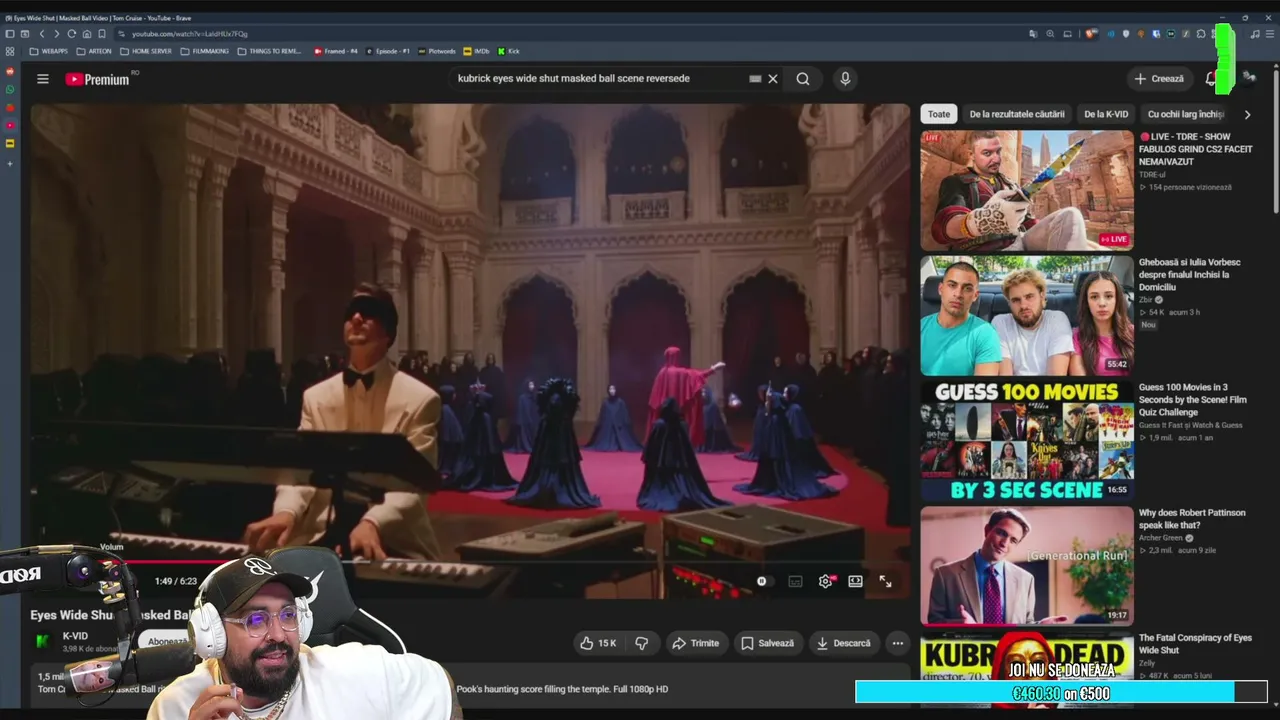
Task: Open the Brave Shields lion icon
Action: click(x=1092, y=34)
